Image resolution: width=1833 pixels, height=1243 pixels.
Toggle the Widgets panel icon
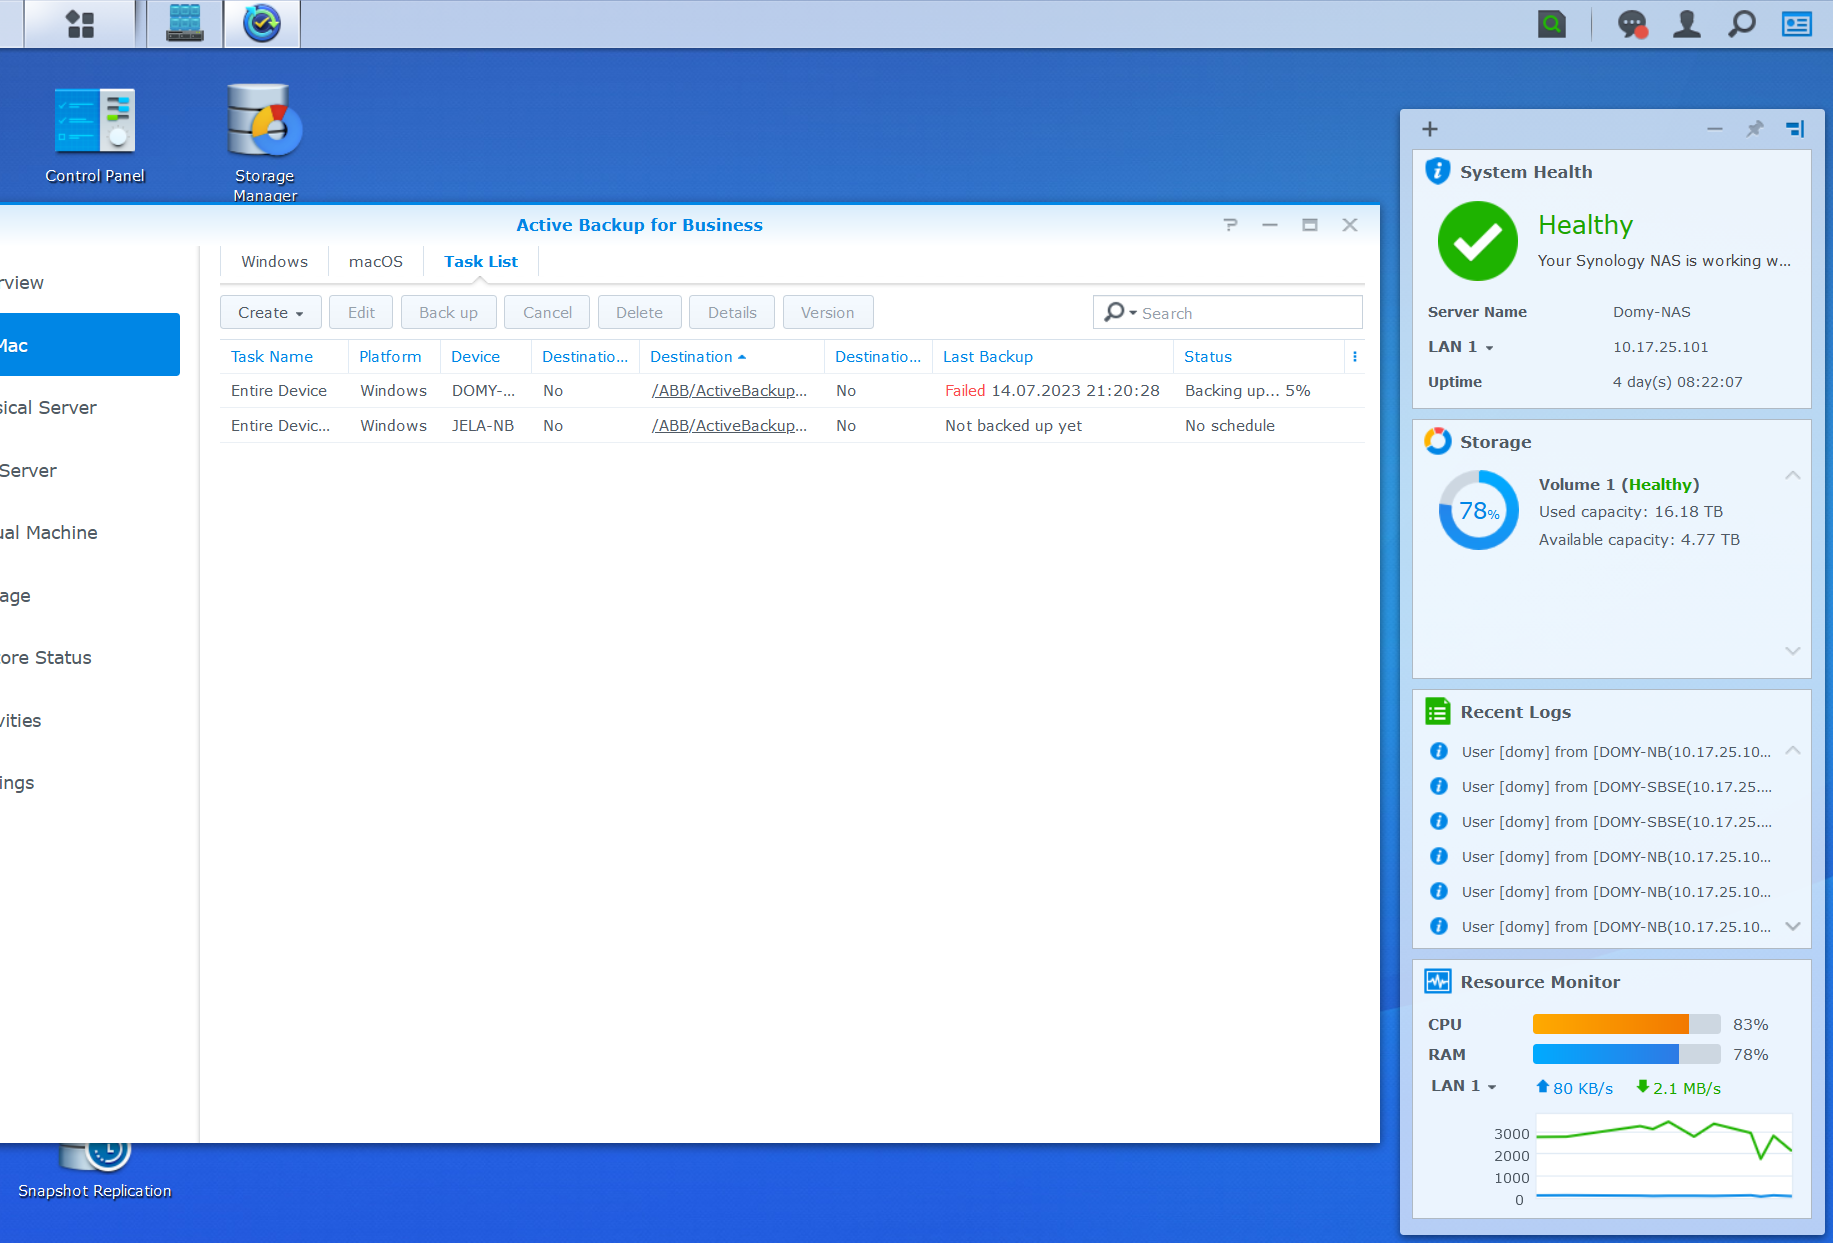pyautogui.click(x=1797, y=24)
